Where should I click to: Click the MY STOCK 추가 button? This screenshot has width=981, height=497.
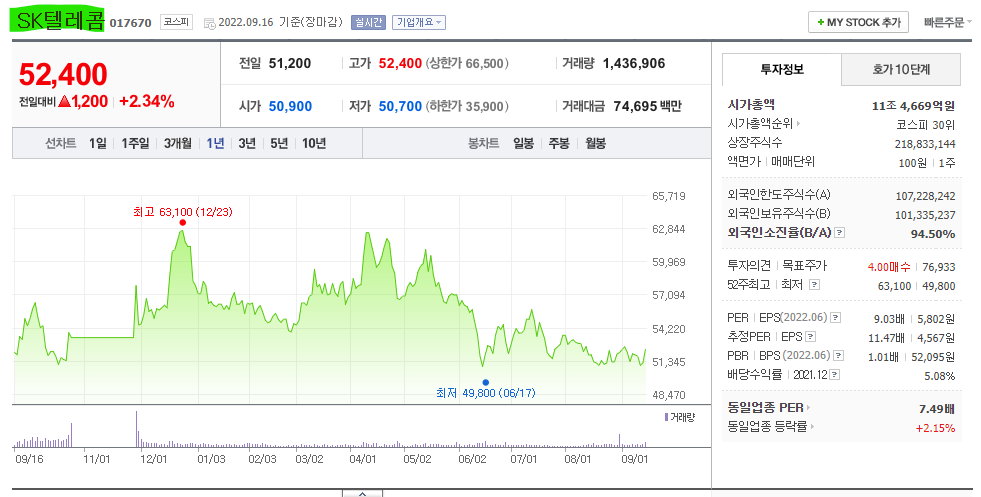click(858, 23)
